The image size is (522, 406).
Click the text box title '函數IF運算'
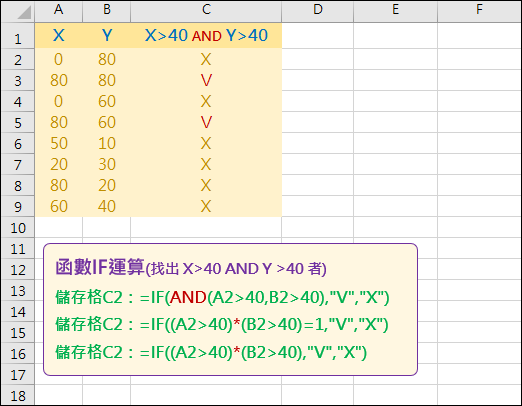point(100,267)
